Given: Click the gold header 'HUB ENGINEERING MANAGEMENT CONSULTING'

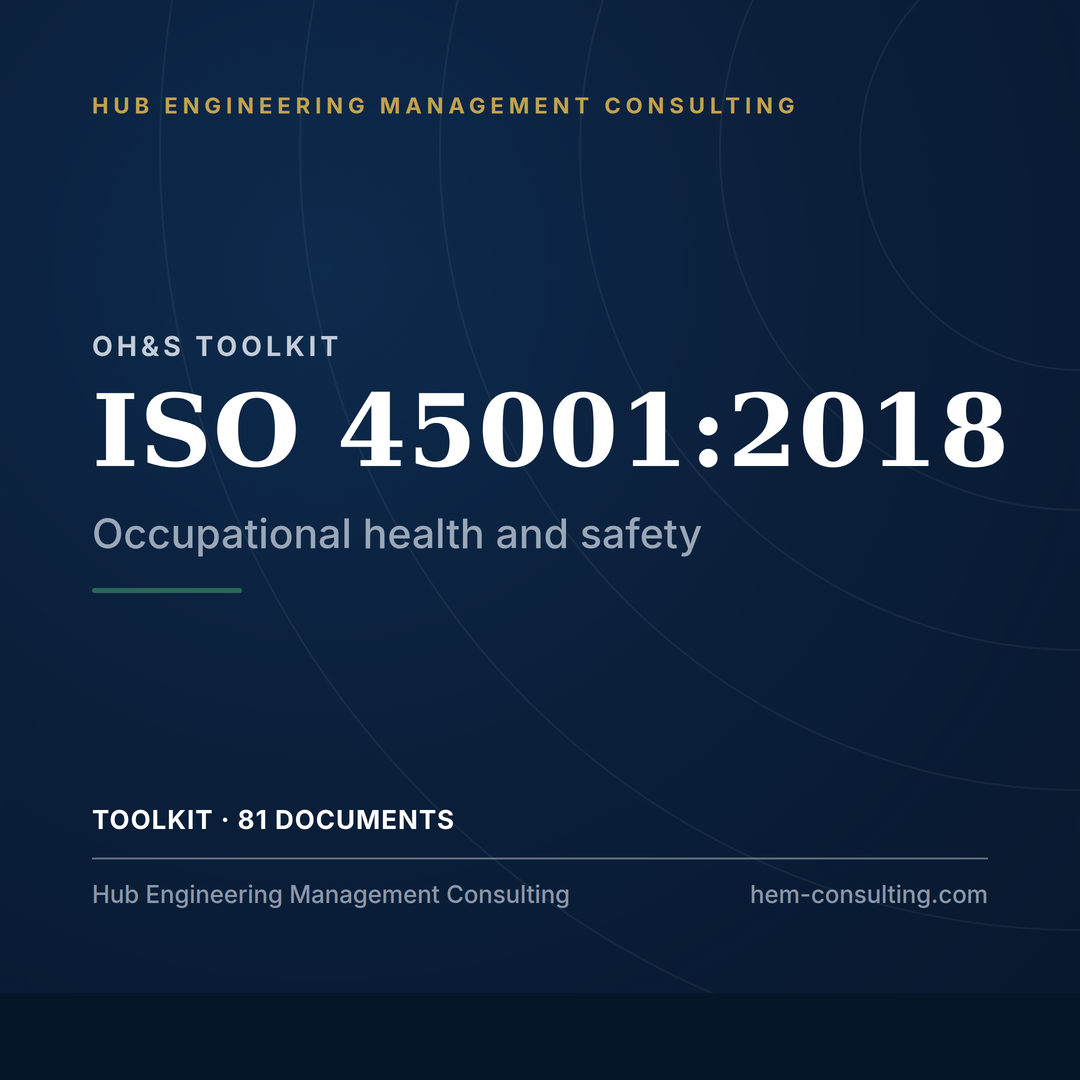Looking at the screenshot, I should pyautogui.click(x=444, y=105).
